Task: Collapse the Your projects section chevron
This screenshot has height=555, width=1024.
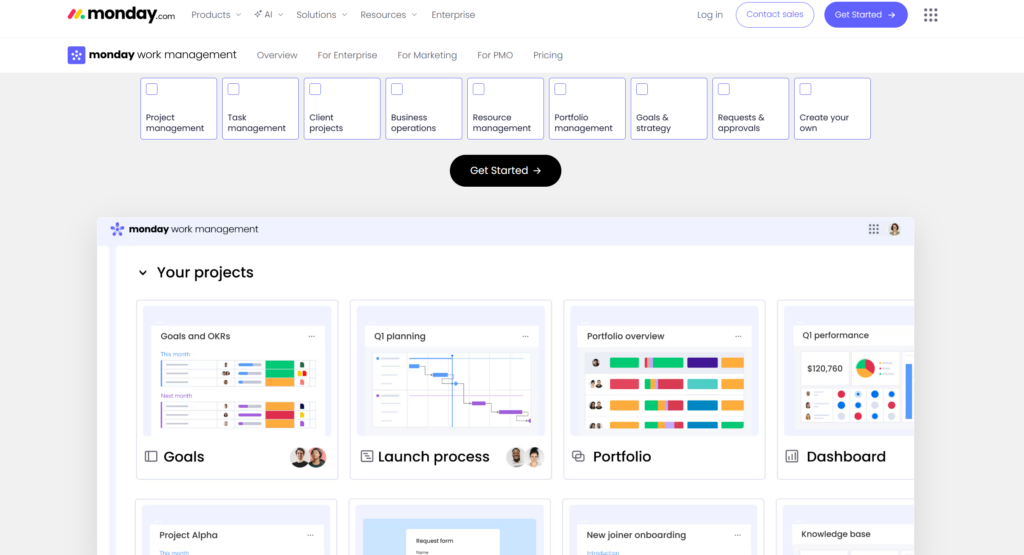Action: click(143, 273)
